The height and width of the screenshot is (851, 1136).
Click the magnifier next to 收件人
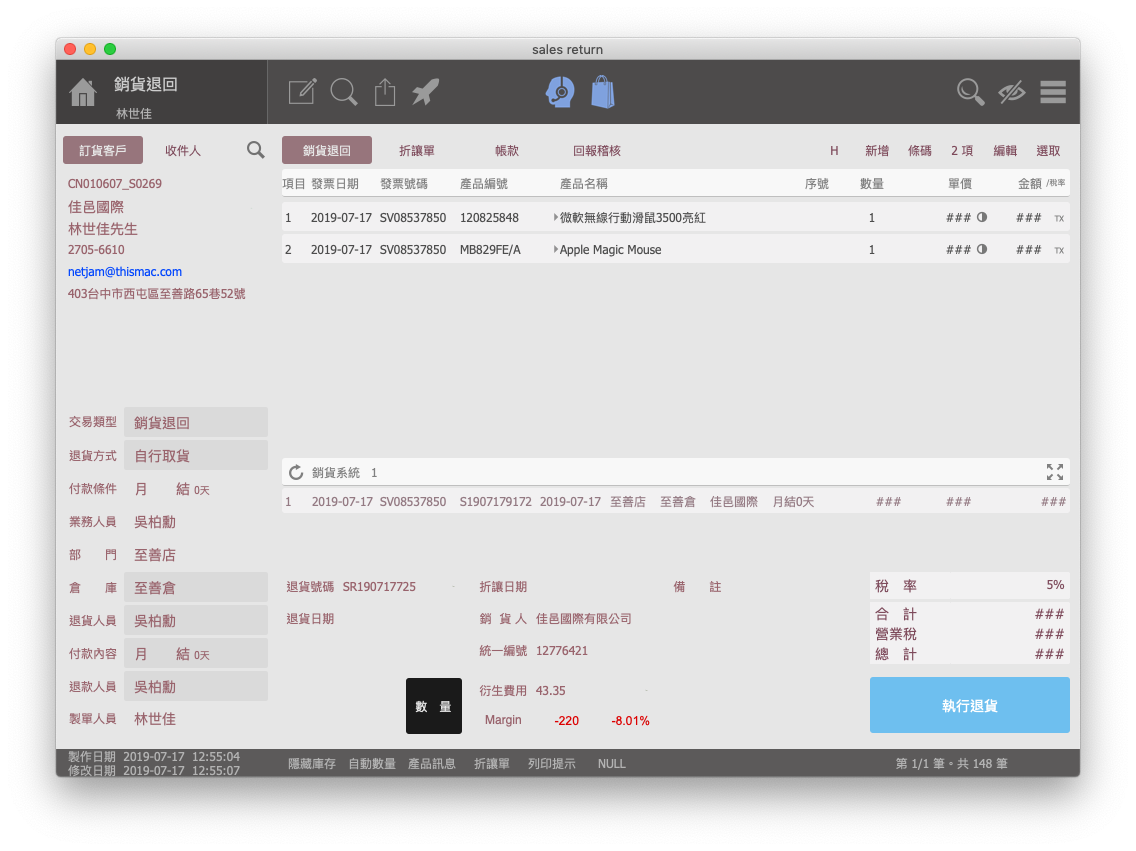point(256,150)
